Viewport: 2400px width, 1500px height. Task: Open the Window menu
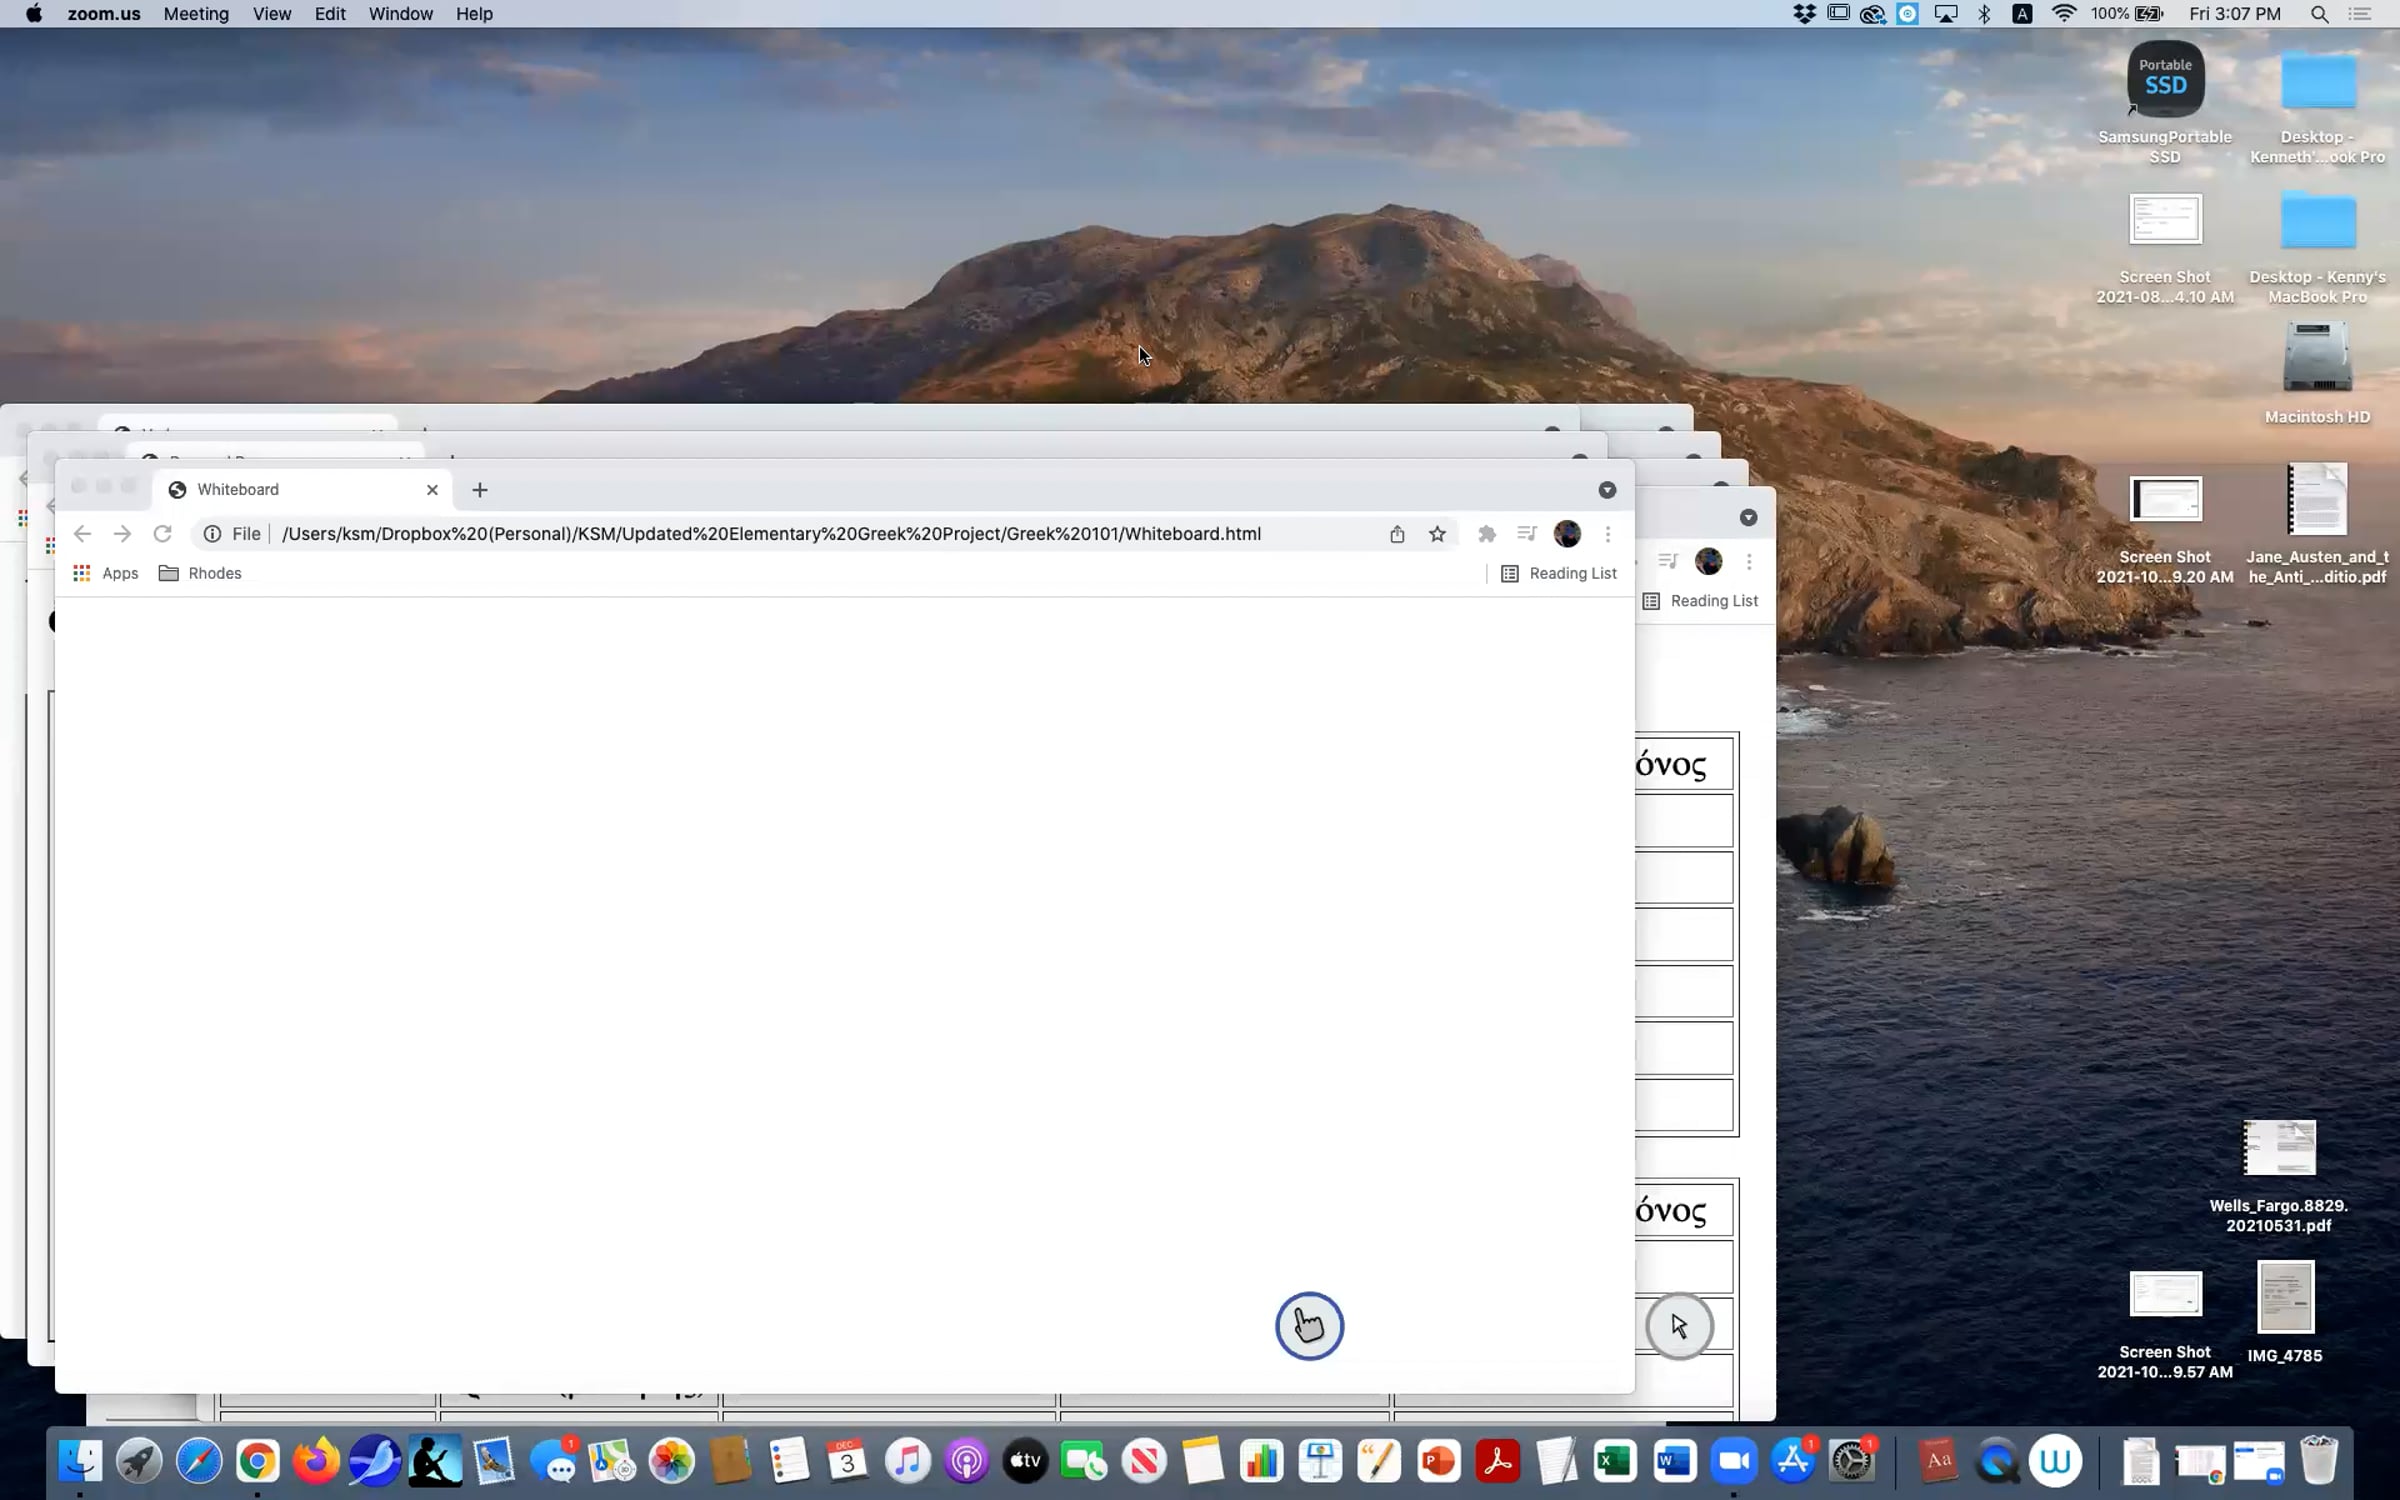pyautogui.click(x=400, y=14)
